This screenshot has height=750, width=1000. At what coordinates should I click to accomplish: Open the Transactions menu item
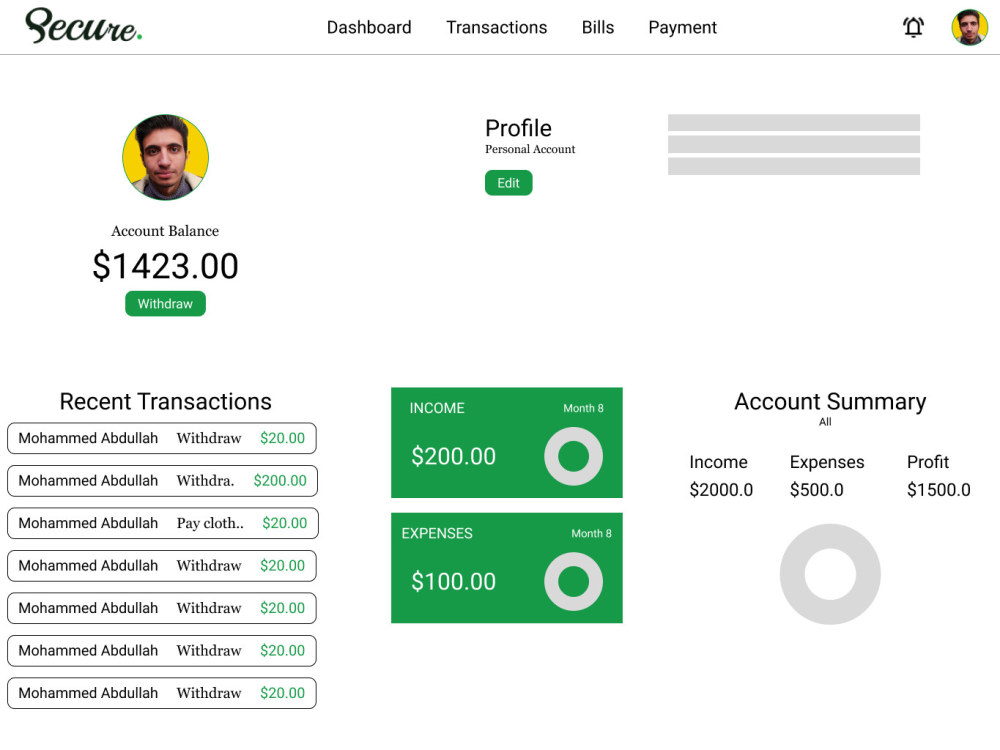point(496,27)
